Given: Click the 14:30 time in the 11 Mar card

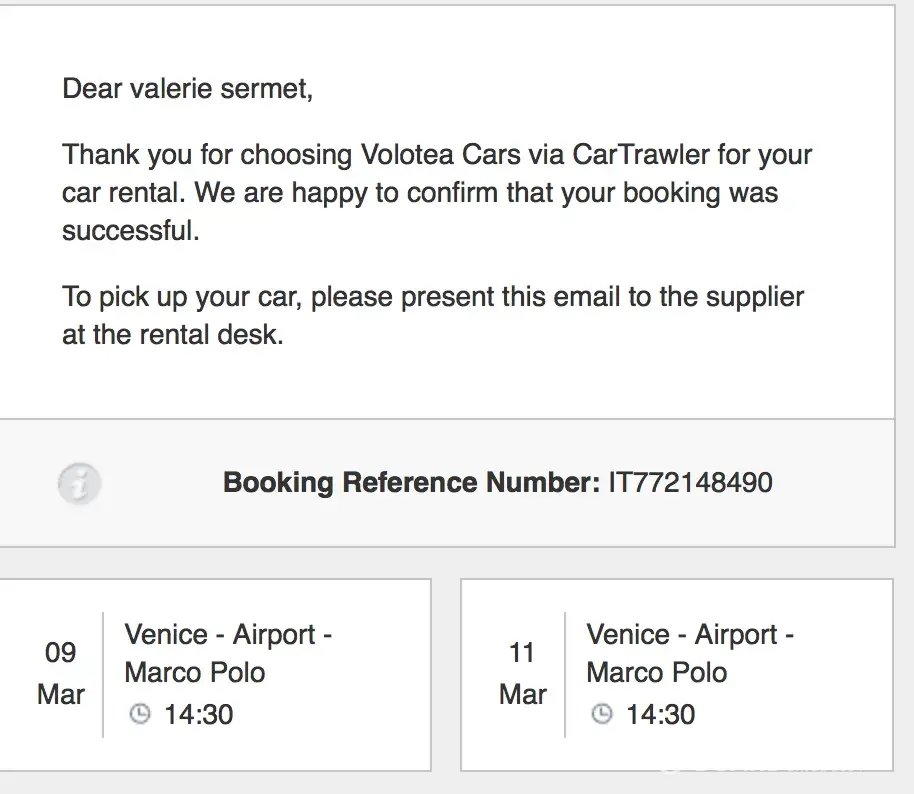Looking at the screenshot, I should pos(660,714).
